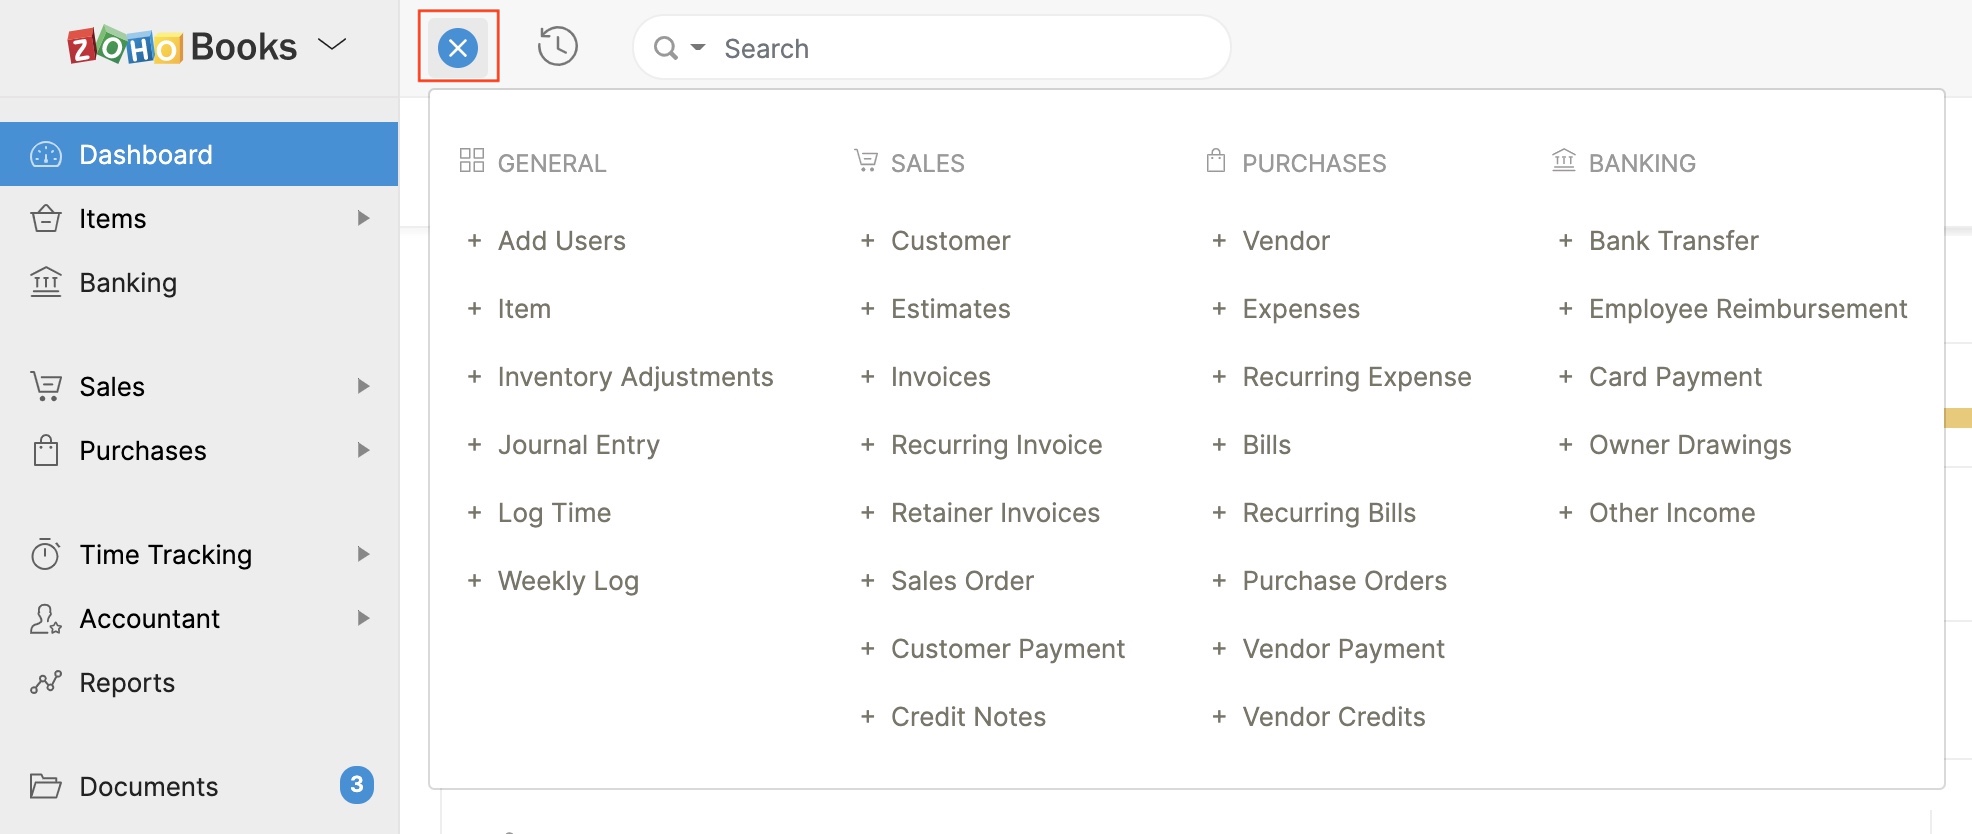The width and height of the screenshot is (1972, 834).
Task: Open the search filter dropdown arrow
Action: point(698,48)
